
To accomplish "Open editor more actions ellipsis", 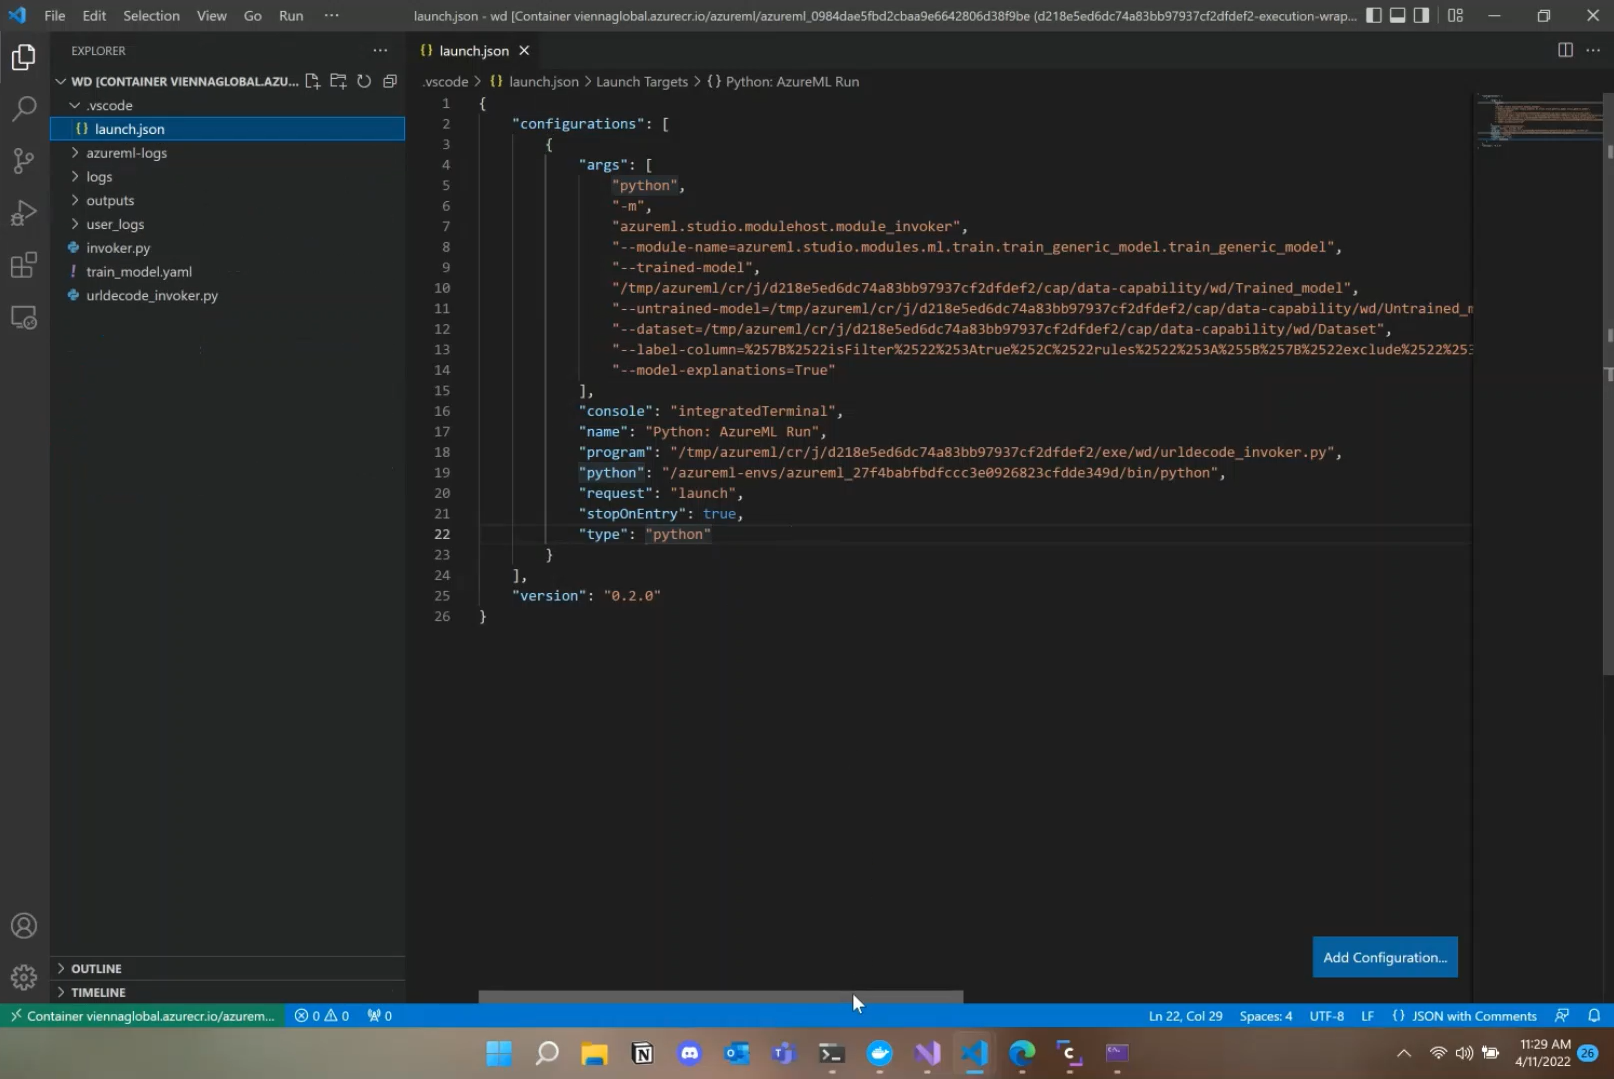I will pyautogui.click(x=1593, y=50).
